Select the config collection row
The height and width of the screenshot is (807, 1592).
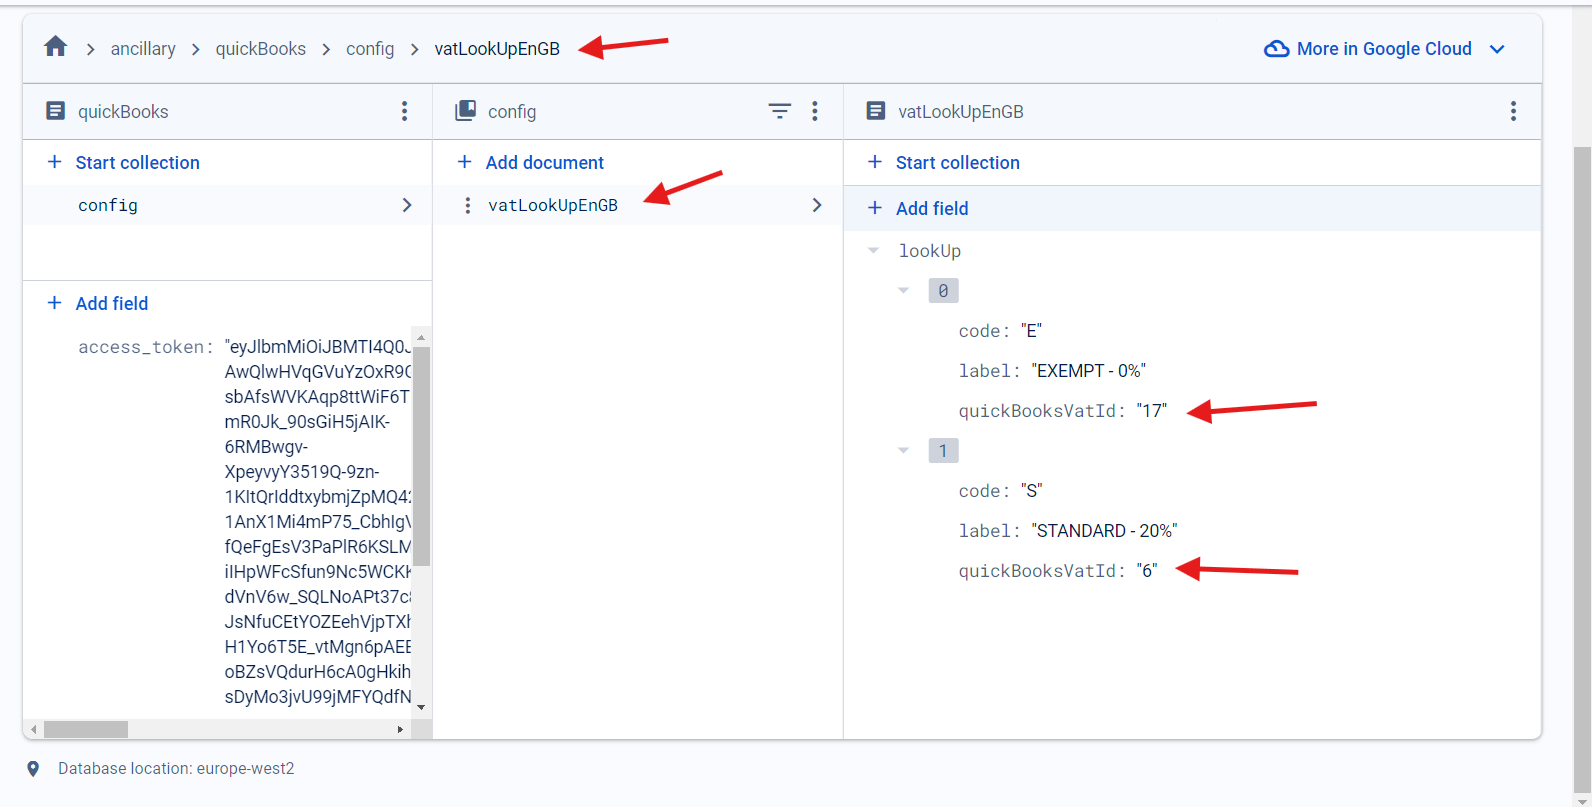(227, 205)
